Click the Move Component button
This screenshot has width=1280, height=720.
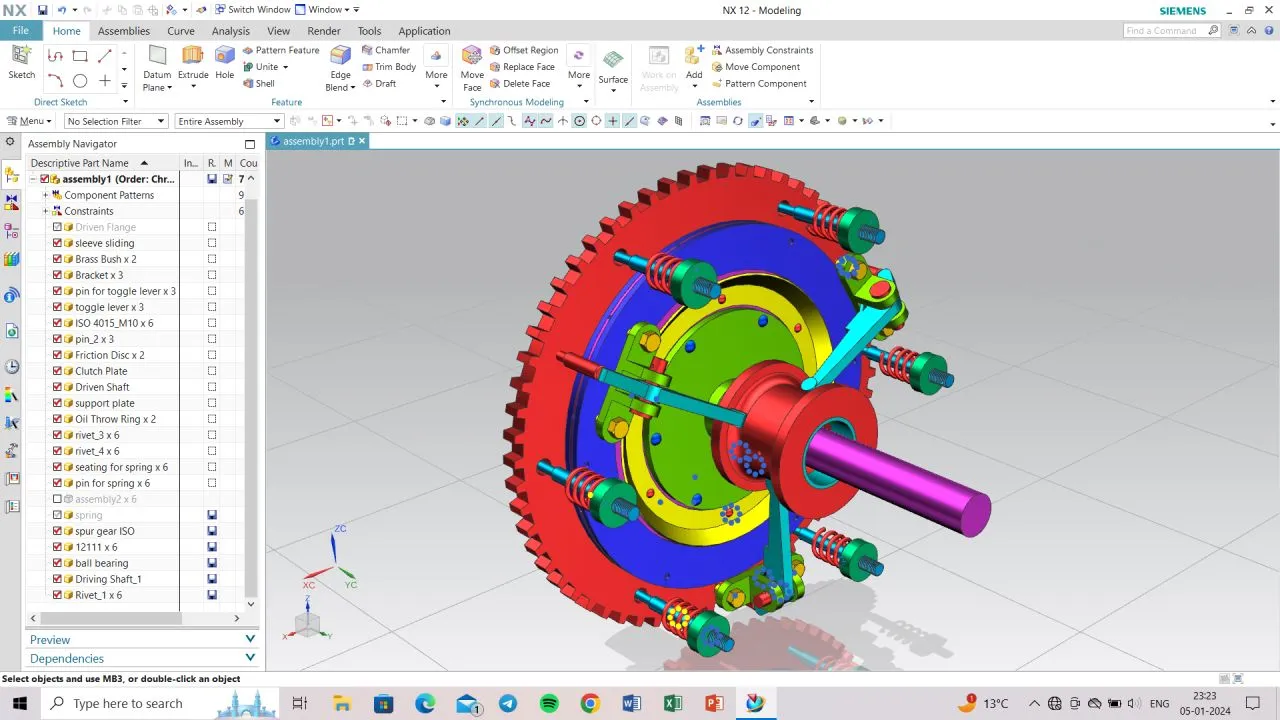point(756,67)
